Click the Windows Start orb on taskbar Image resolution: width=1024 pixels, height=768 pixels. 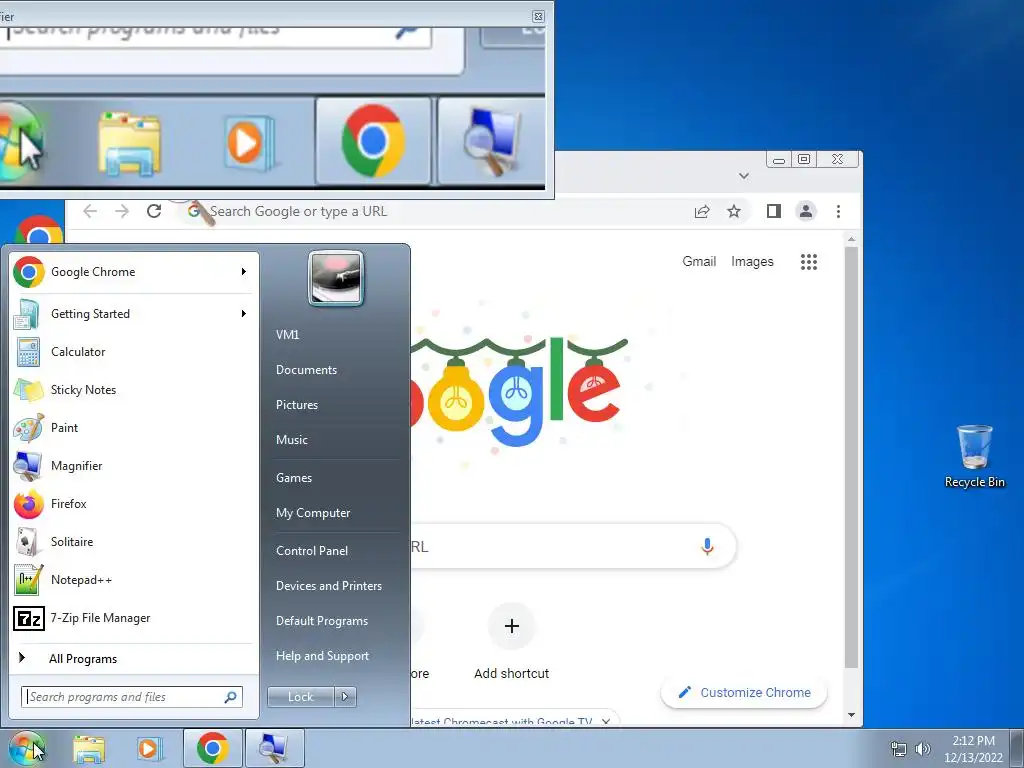[x=26, y=748]
